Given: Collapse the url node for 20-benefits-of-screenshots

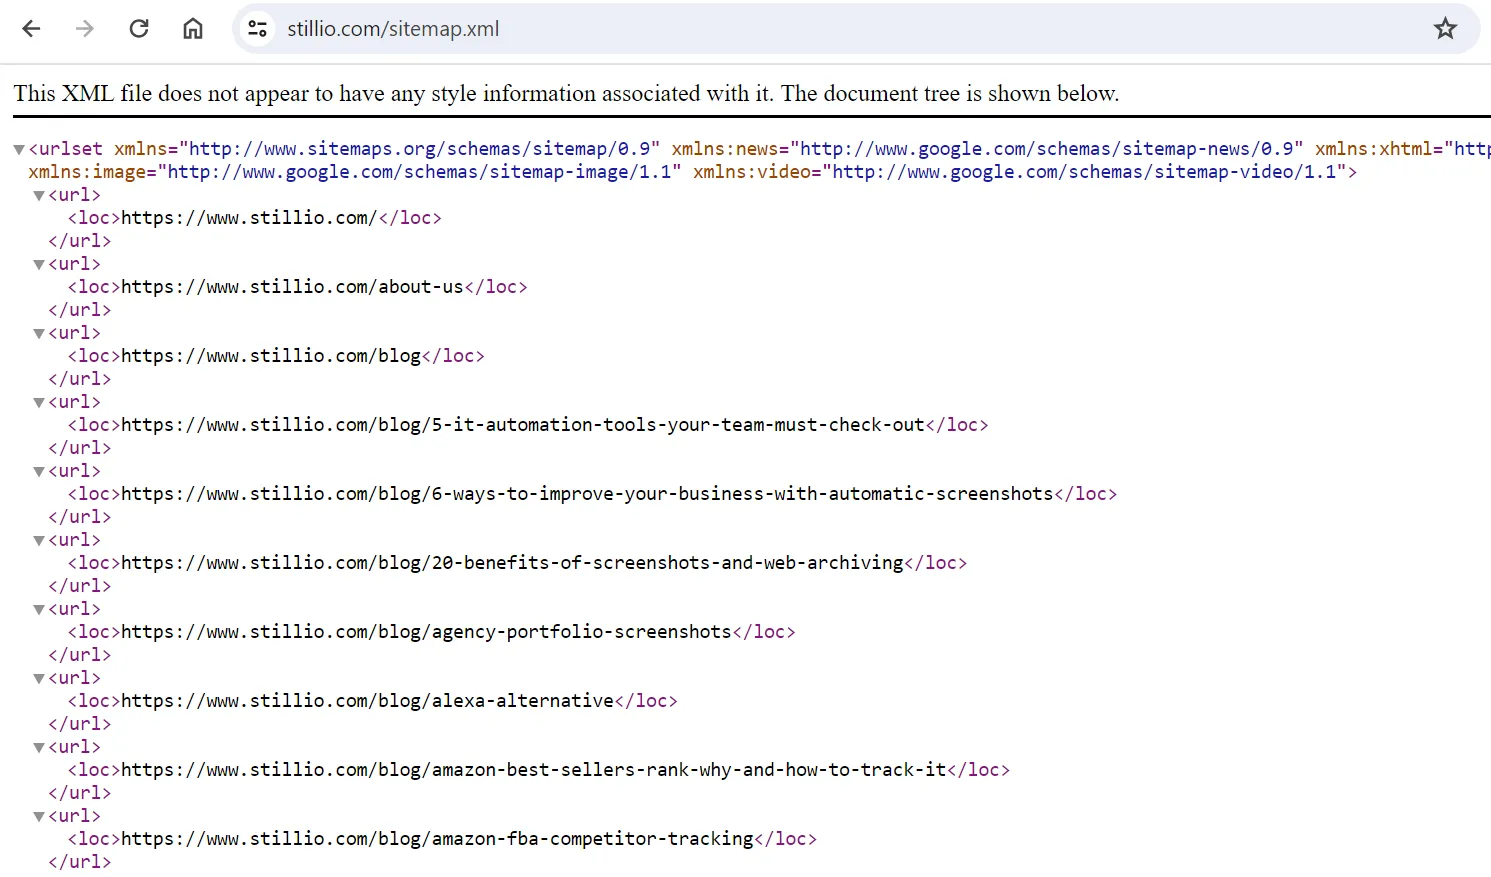Looking at the screenshot, I should click(39, 541).
